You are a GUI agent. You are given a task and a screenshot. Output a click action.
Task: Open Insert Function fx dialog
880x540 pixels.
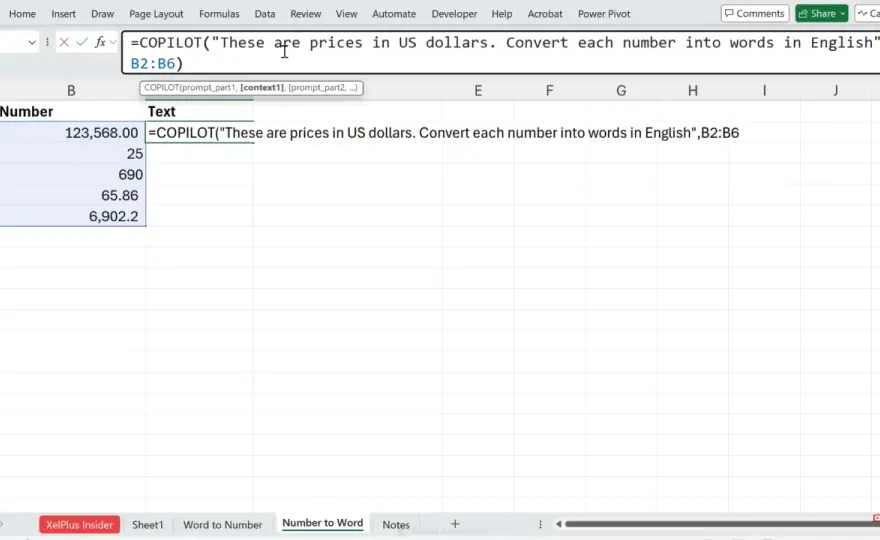(x=100, y=42)
